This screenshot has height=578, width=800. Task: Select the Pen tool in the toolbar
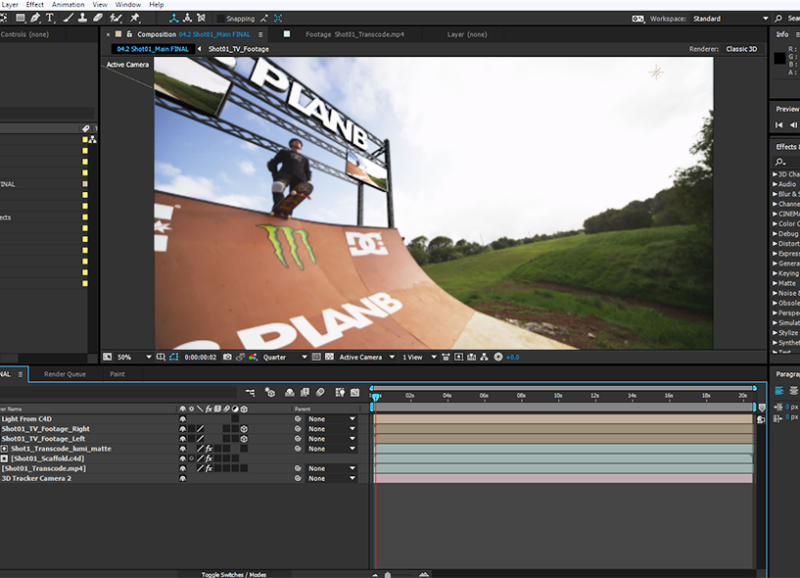click(x=35, y=18)
